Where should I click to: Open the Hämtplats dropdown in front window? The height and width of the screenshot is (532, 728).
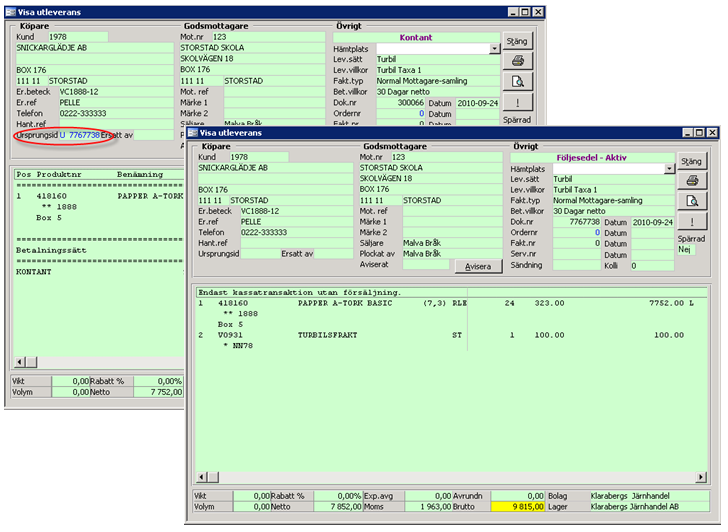pos(669,169)
